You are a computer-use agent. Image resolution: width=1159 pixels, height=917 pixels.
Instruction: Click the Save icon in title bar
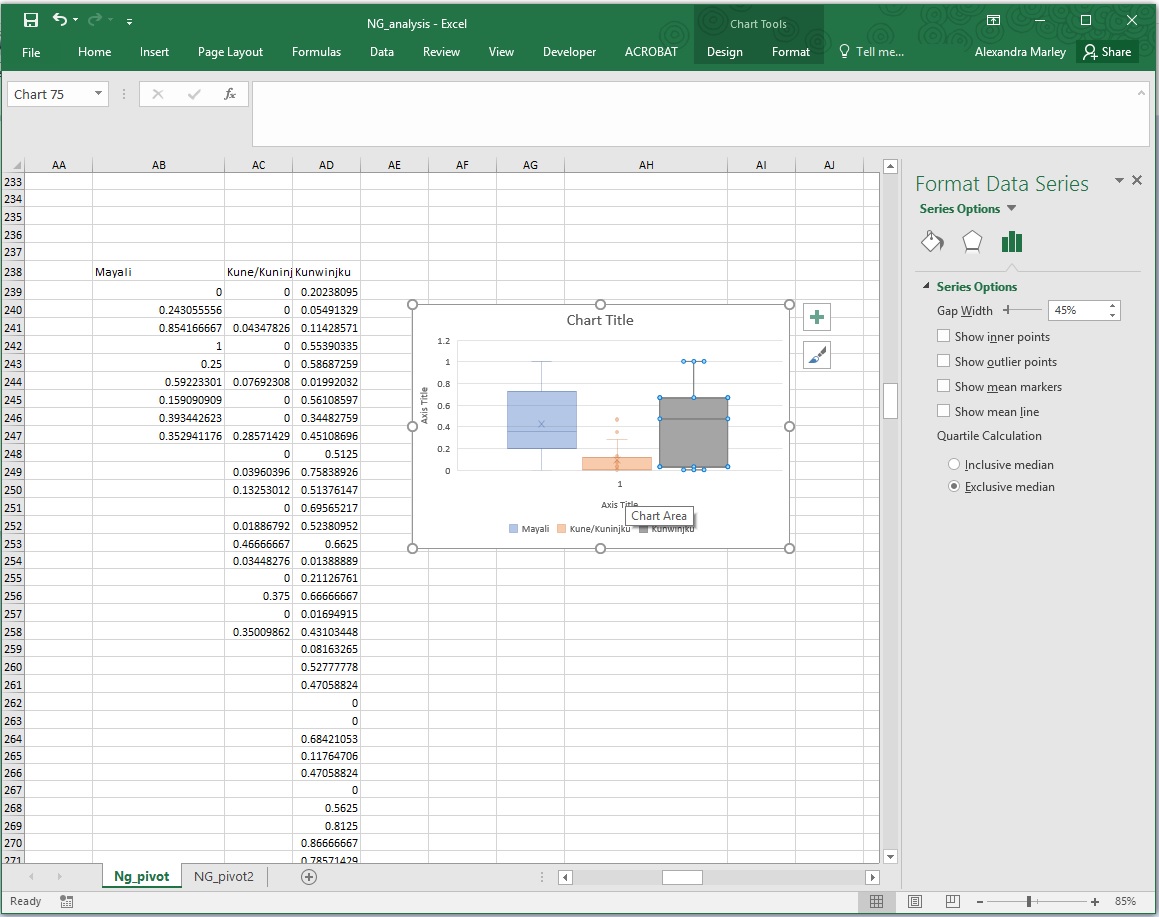click(x=31, y=20)
